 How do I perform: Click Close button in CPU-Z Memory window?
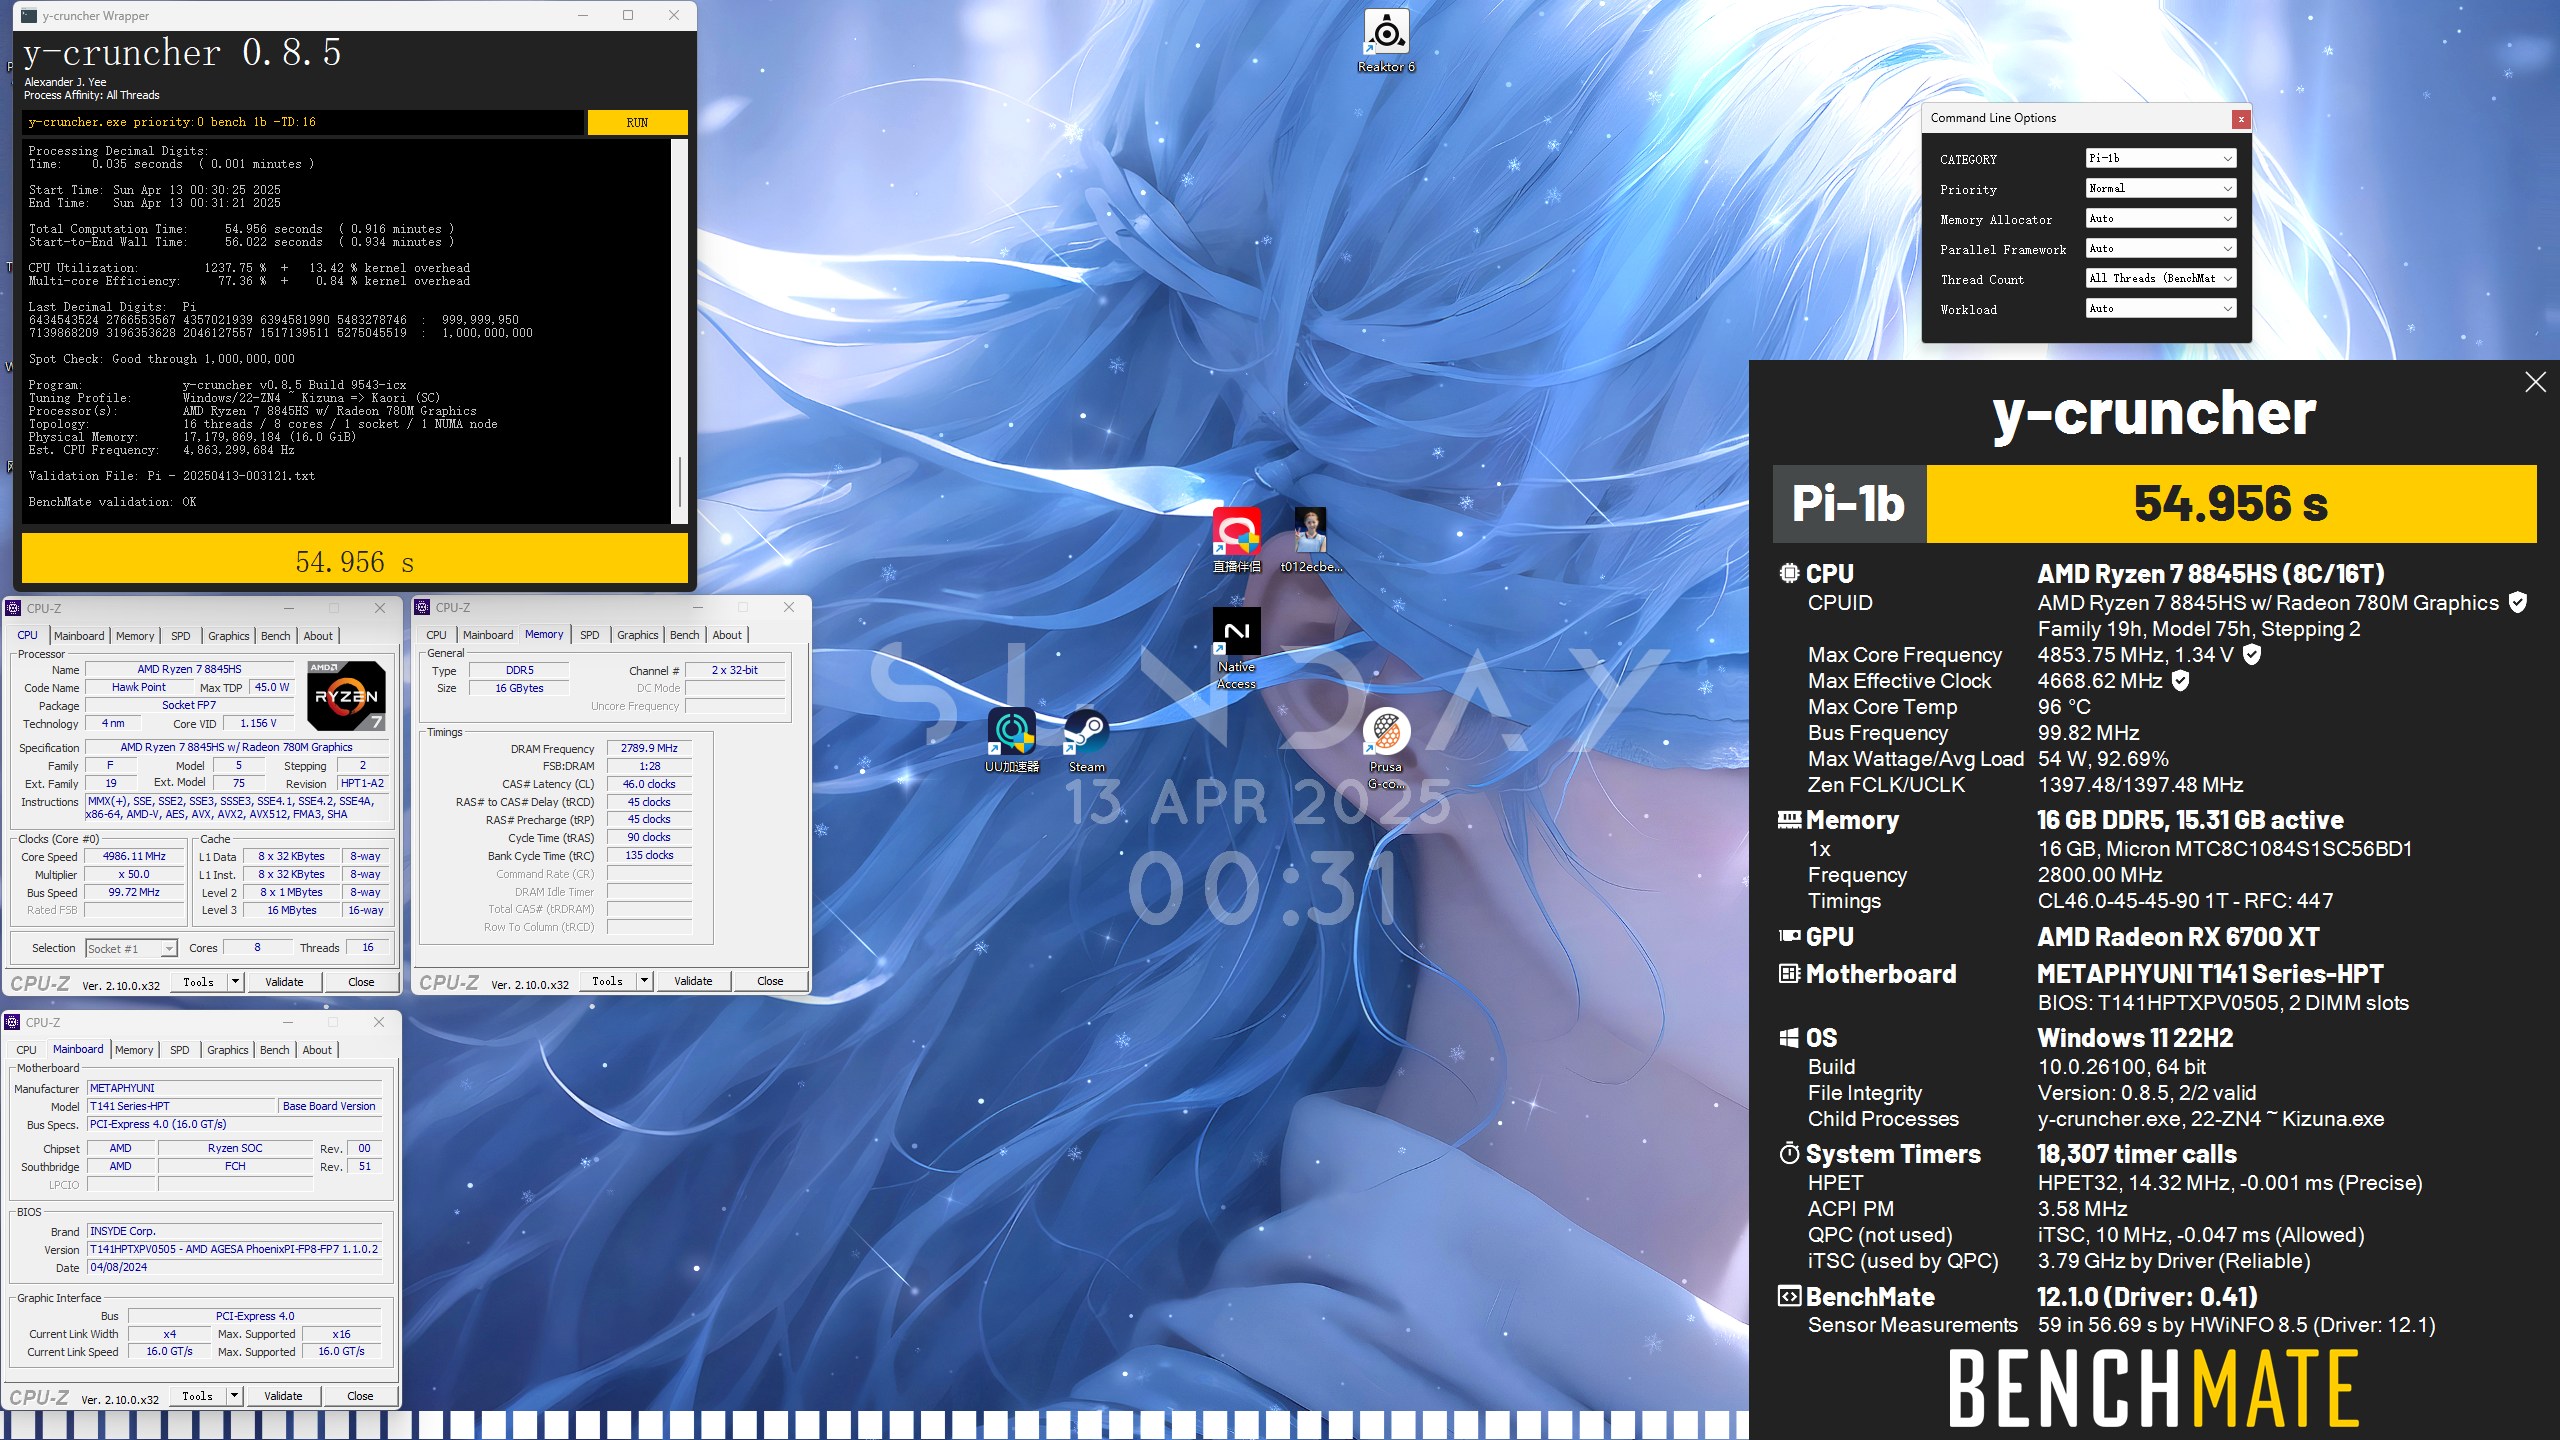(770, 981)
